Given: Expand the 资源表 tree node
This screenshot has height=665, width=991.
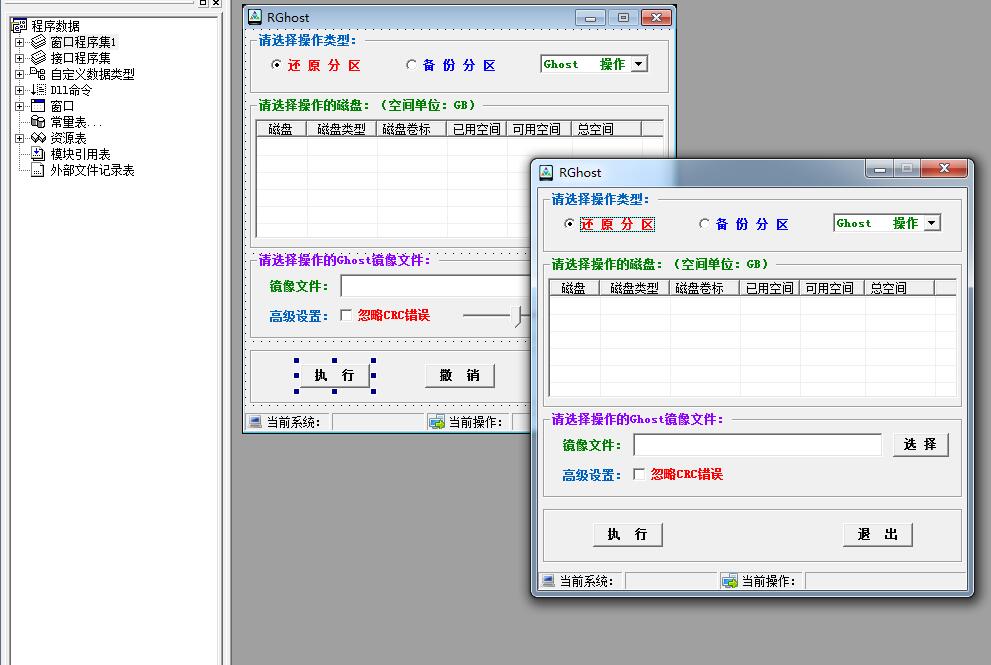Looking at the screenshot, I should tap(20, 138).
